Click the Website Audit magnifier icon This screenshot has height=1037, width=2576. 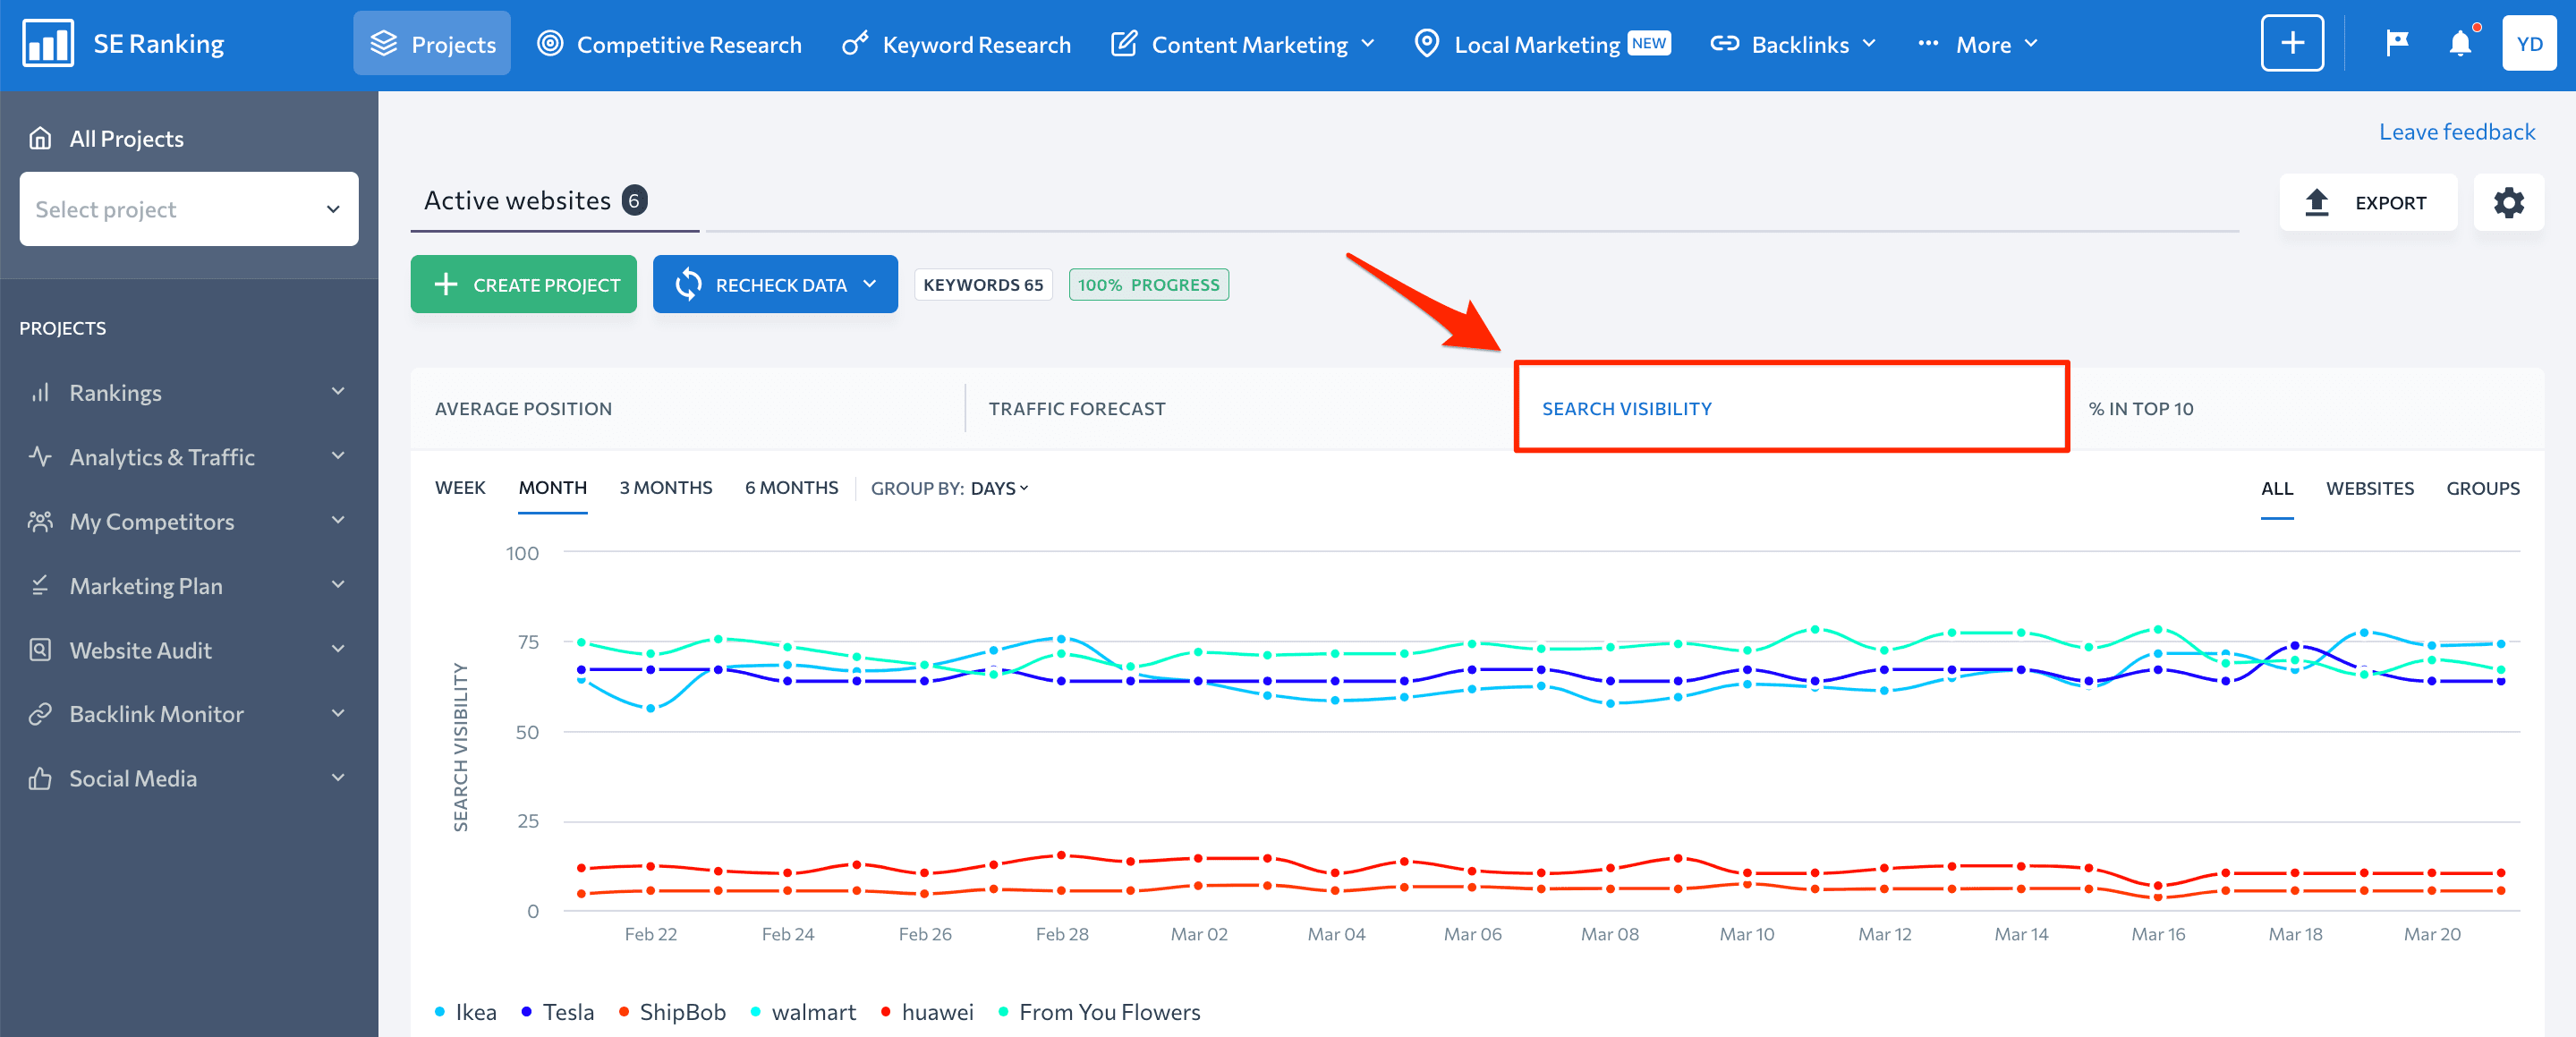(x=40, y=649)
